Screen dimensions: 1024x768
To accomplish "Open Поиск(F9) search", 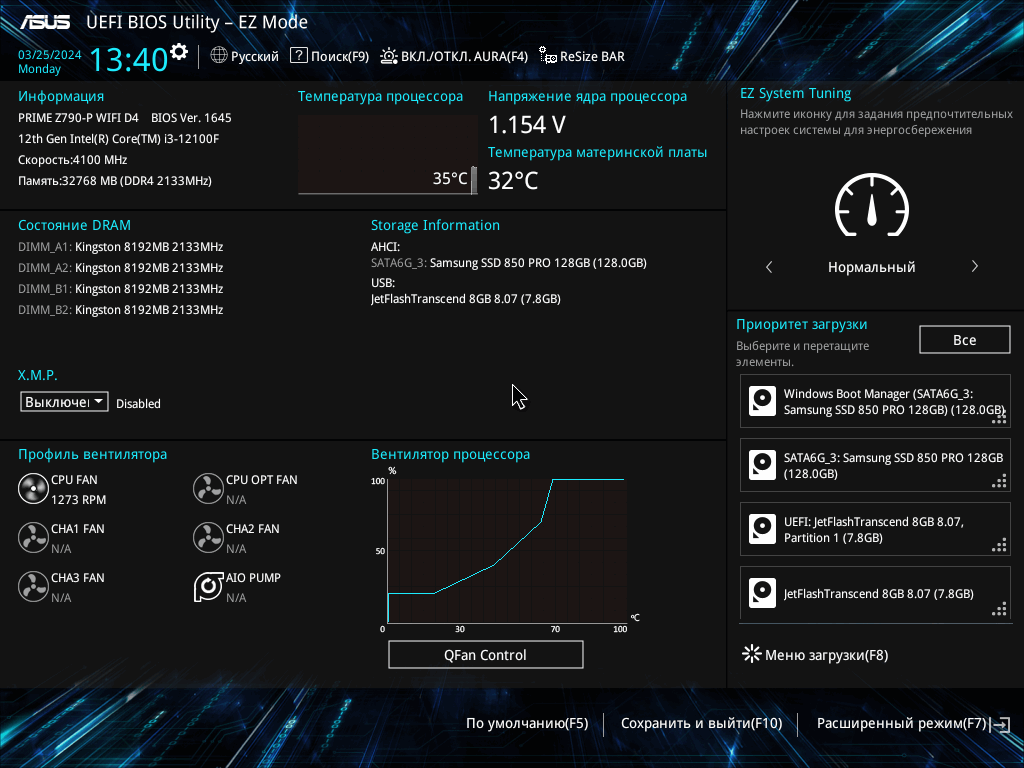I will click(340, 56).
